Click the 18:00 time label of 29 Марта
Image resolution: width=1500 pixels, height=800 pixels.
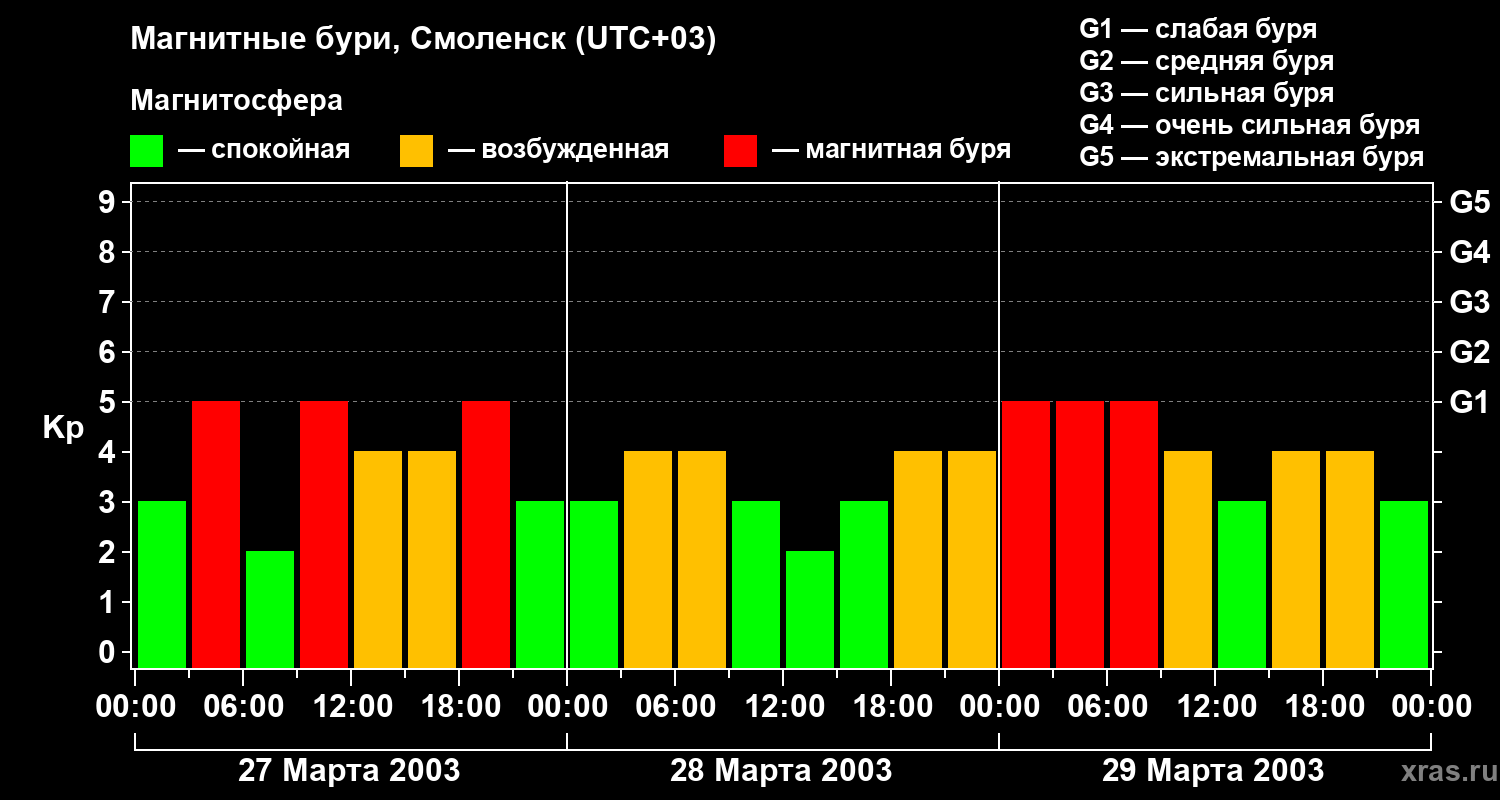point(1323,707)
